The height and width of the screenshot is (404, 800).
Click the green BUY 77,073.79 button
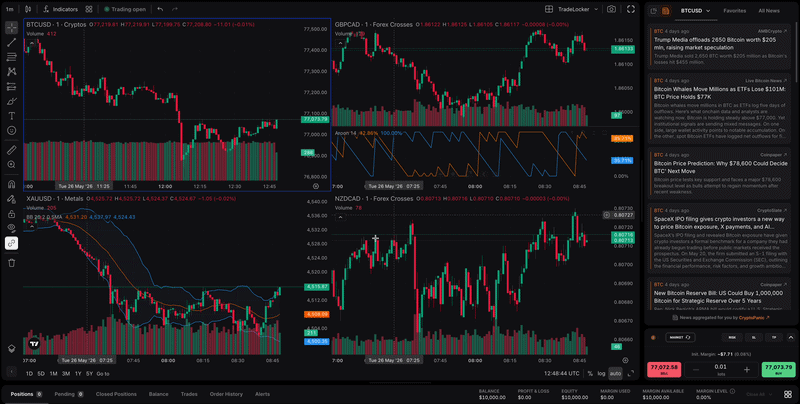point(778,370)
